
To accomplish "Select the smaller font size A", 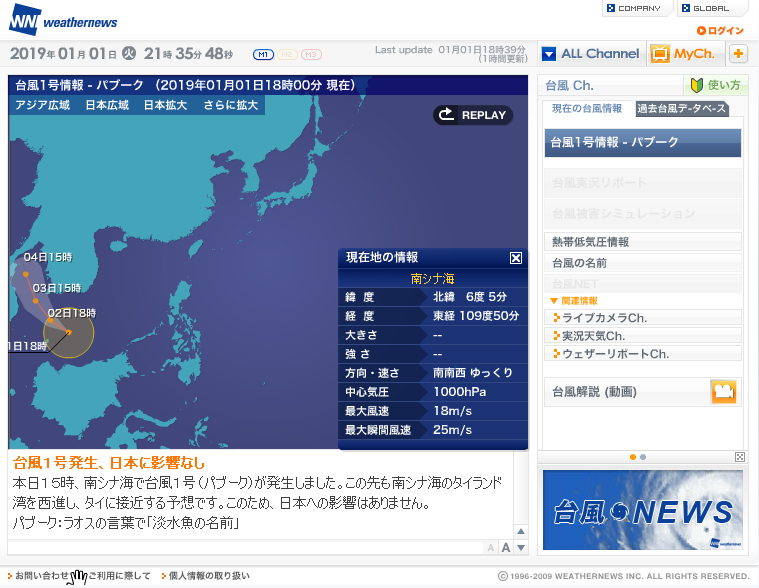I will click(x=491, y=548).
